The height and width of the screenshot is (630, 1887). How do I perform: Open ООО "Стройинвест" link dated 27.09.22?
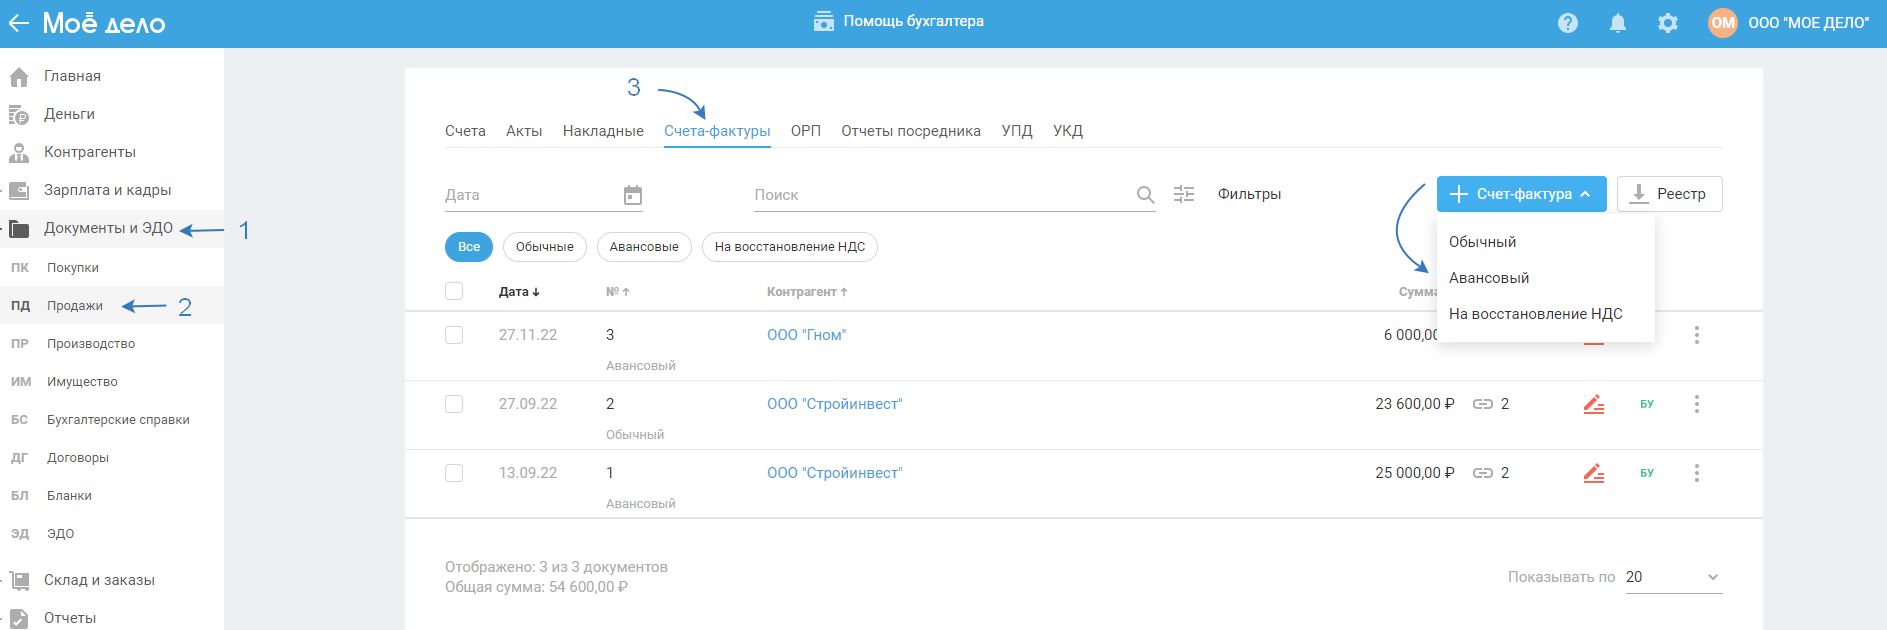click(834, 404)
